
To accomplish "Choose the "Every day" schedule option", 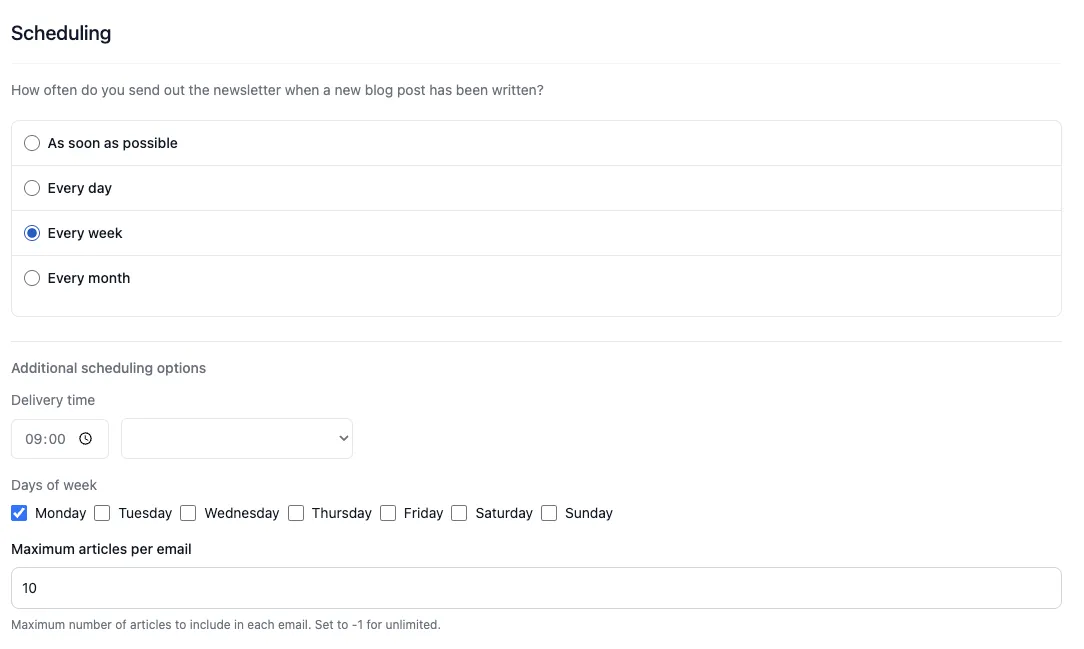I will click(x=32, y=188).
